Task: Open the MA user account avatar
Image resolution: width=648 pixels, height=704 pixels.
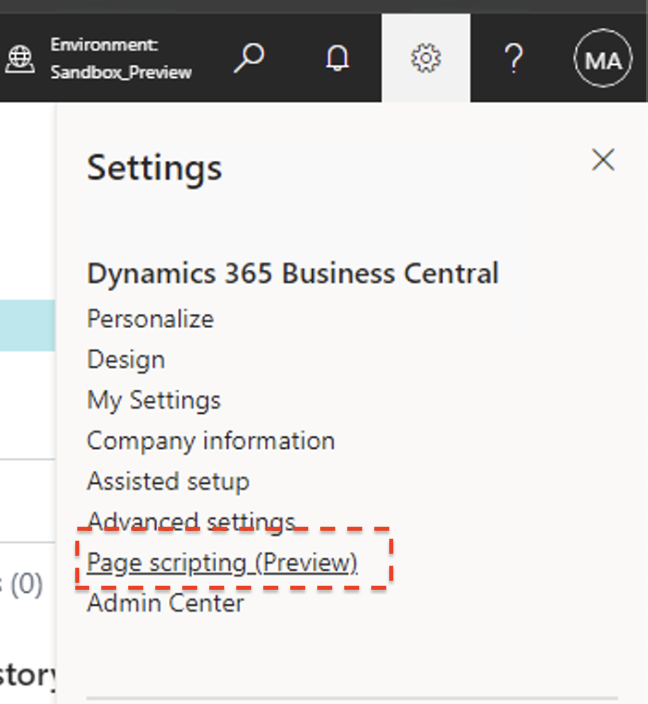Action: point(603,58)
